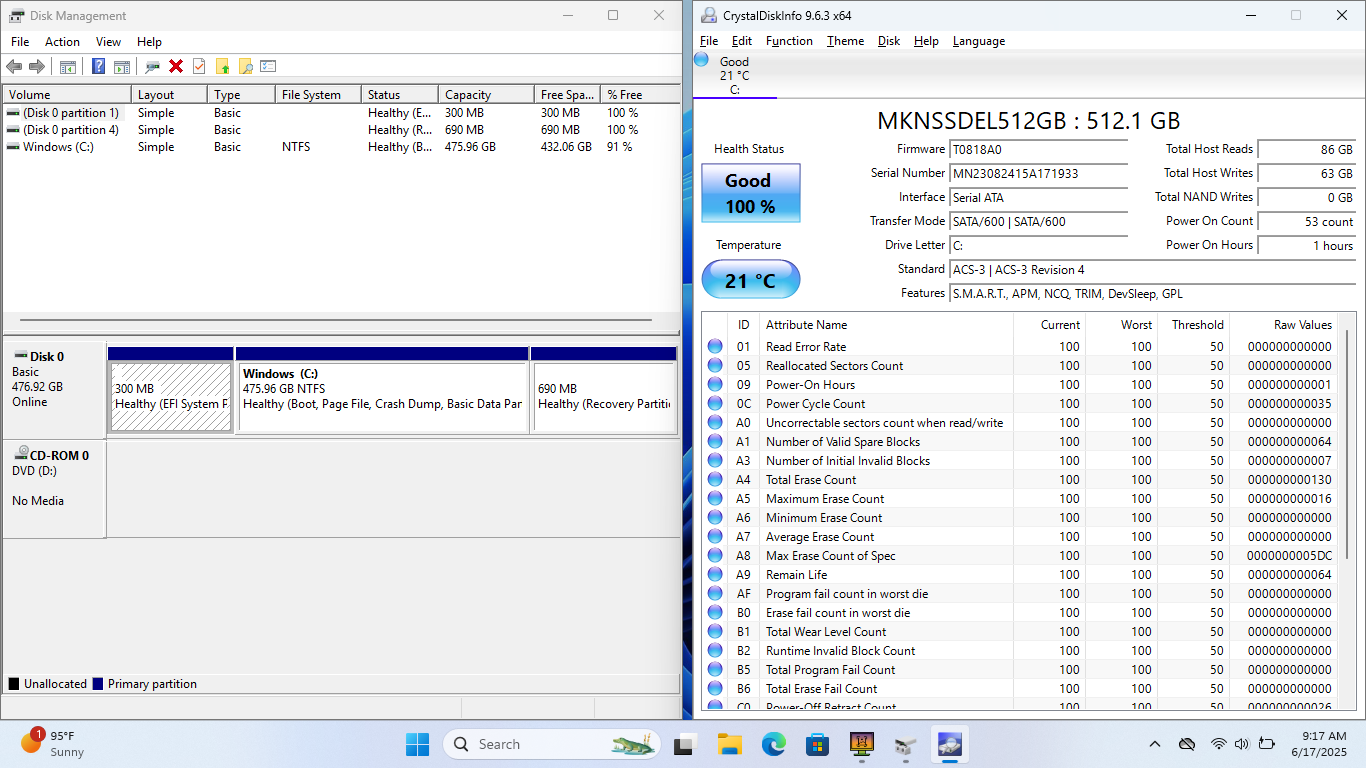Open Help via the blue question mark icon

98,66
